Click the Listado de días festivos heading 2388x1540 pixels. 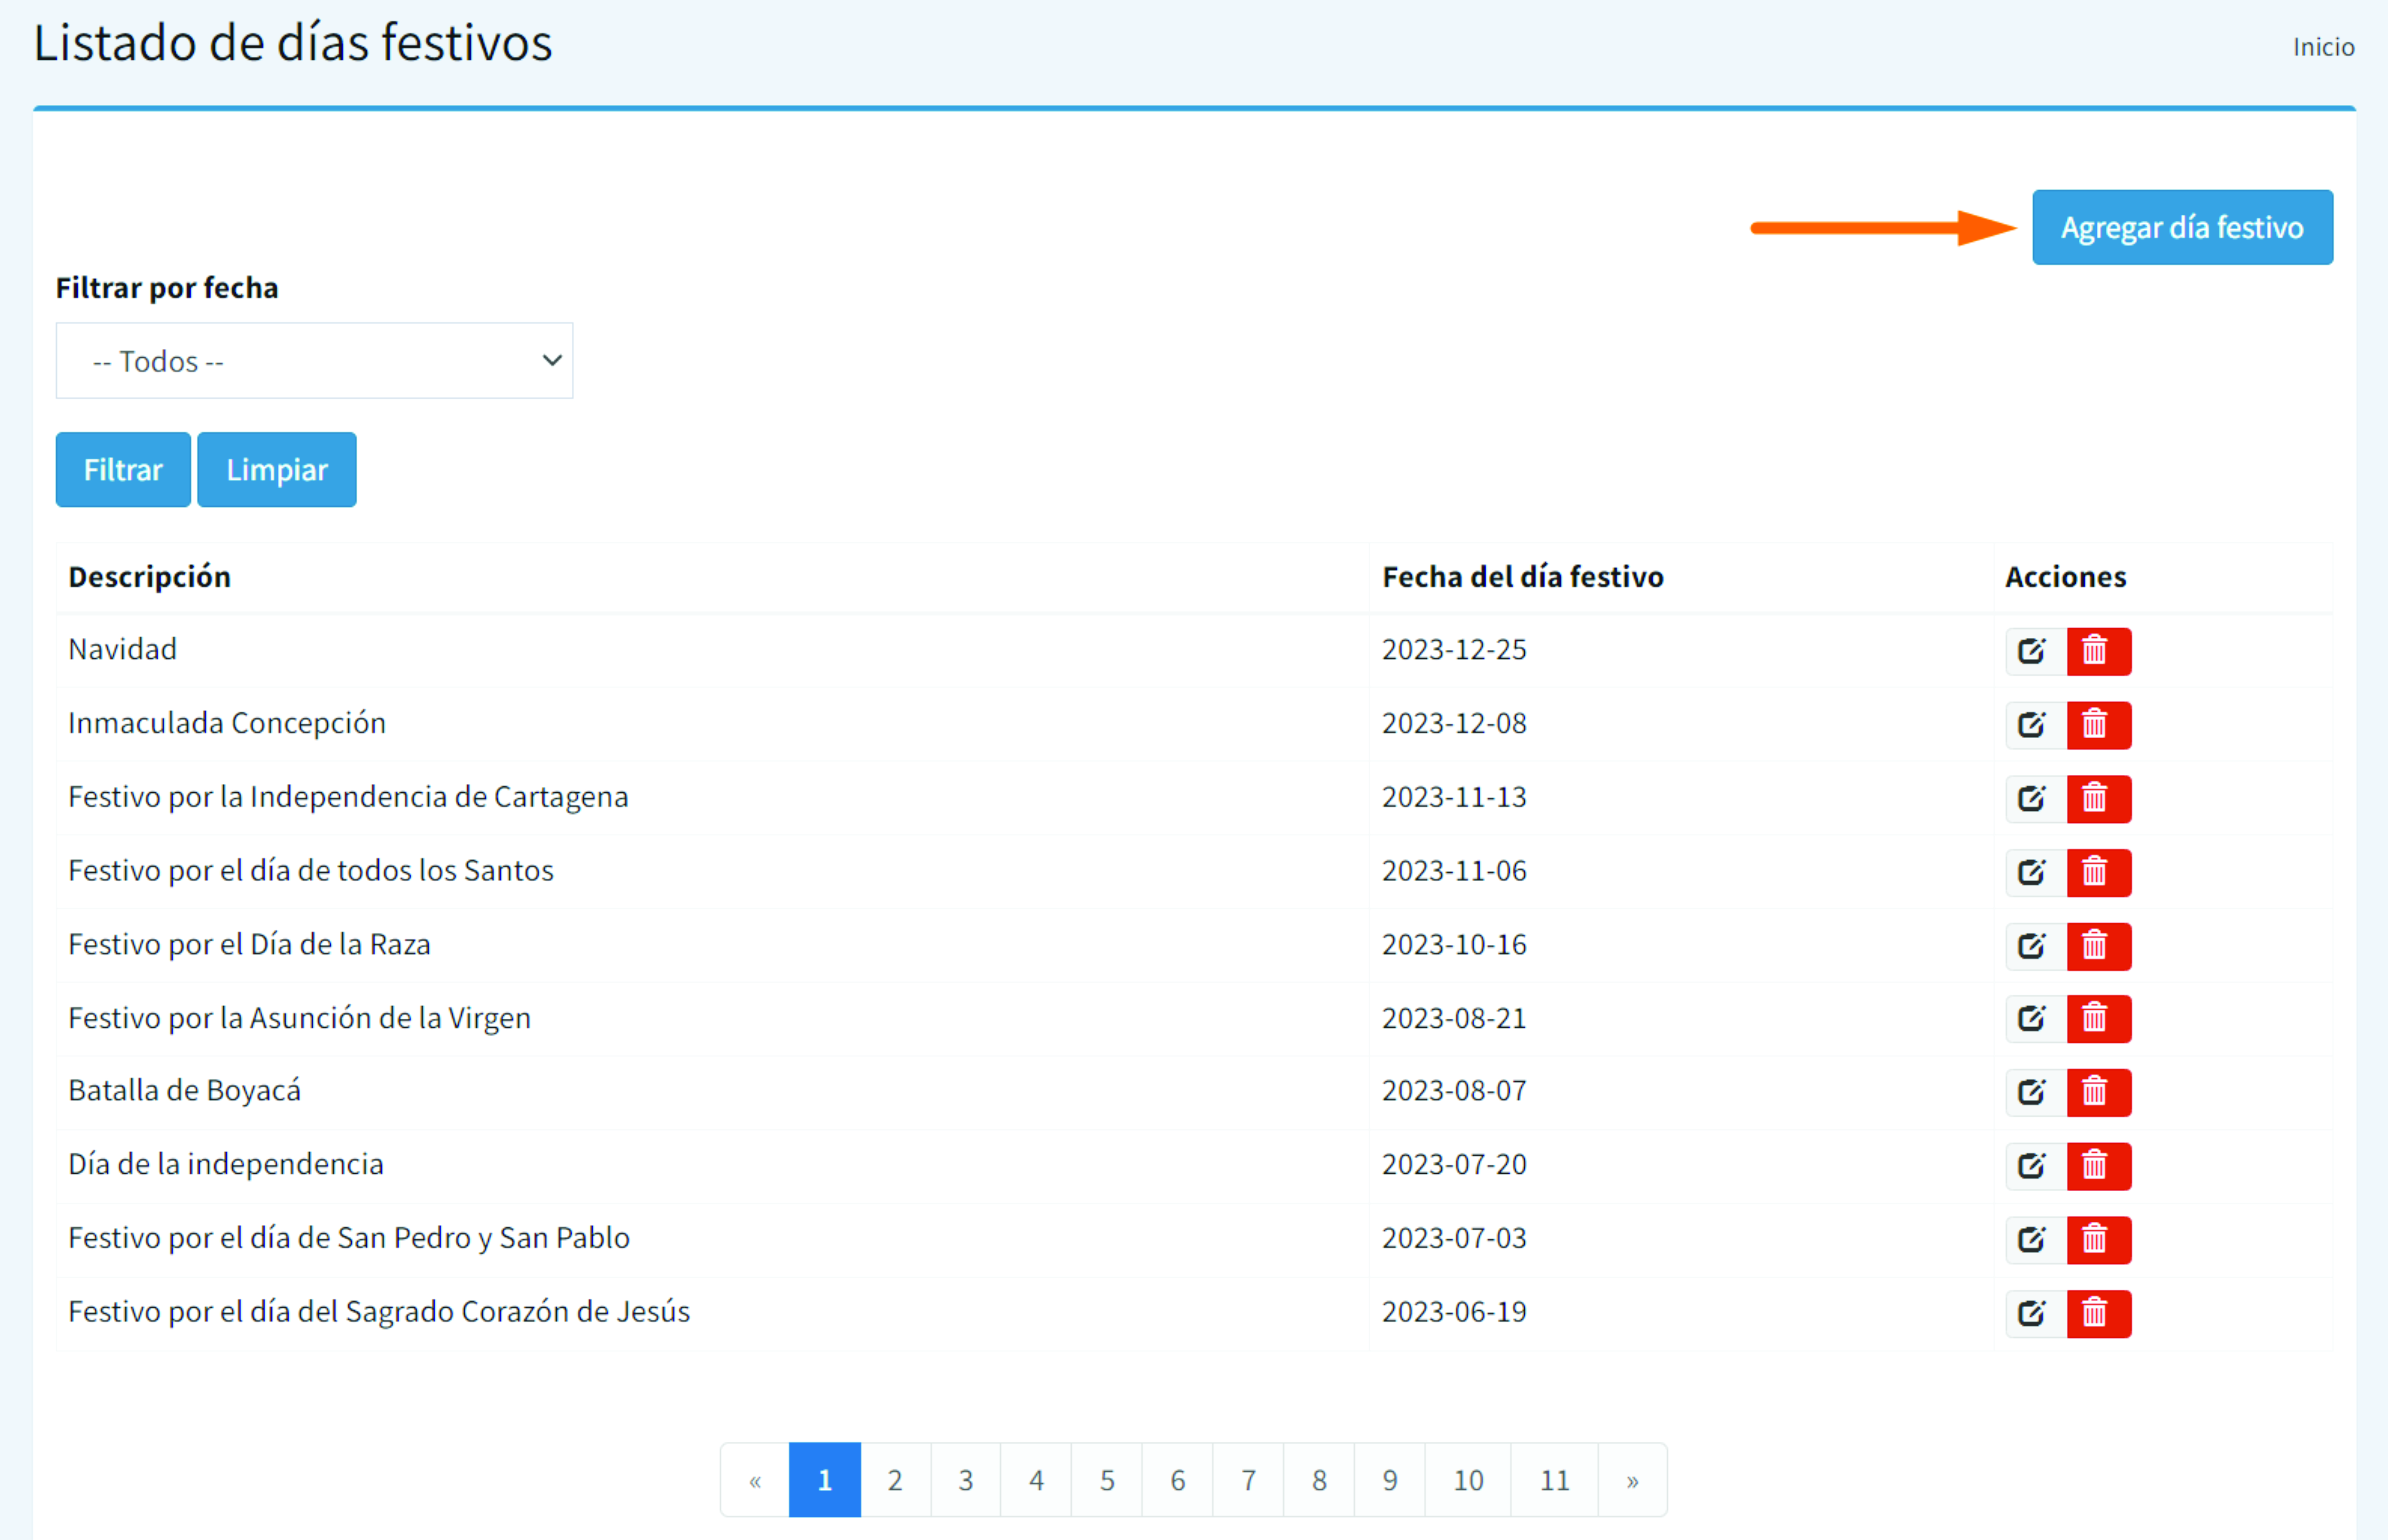click(x=293, y=43)
